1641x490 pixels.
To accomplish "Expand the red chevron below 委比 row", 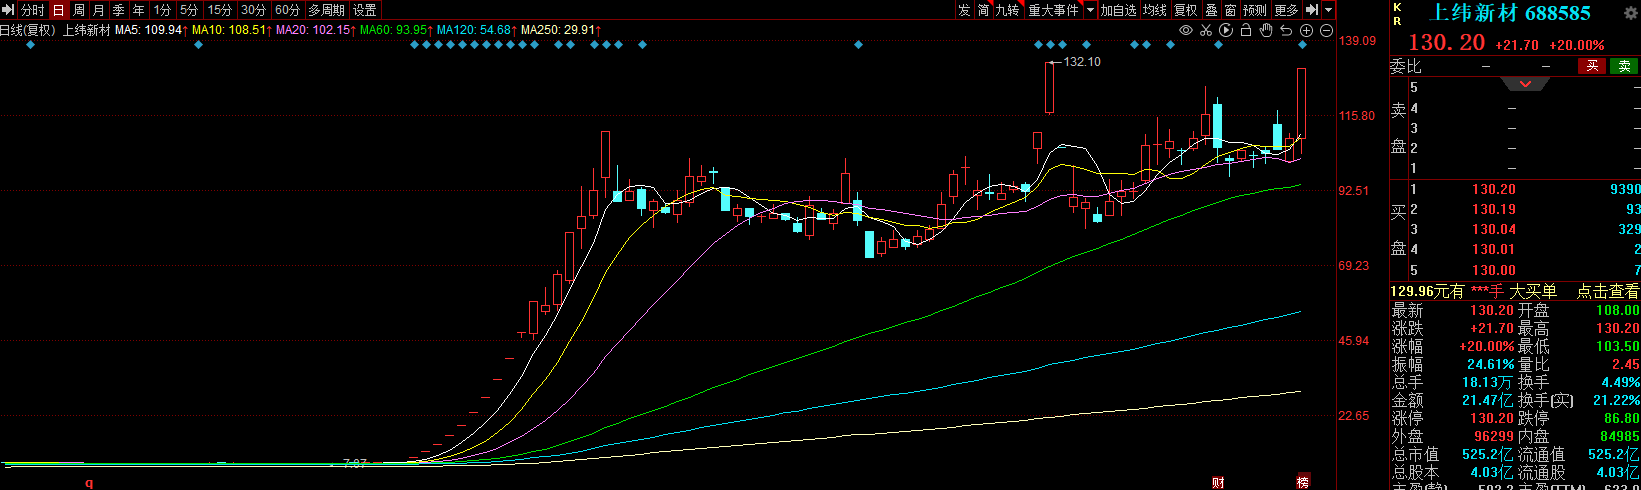I will (1525, 84).
